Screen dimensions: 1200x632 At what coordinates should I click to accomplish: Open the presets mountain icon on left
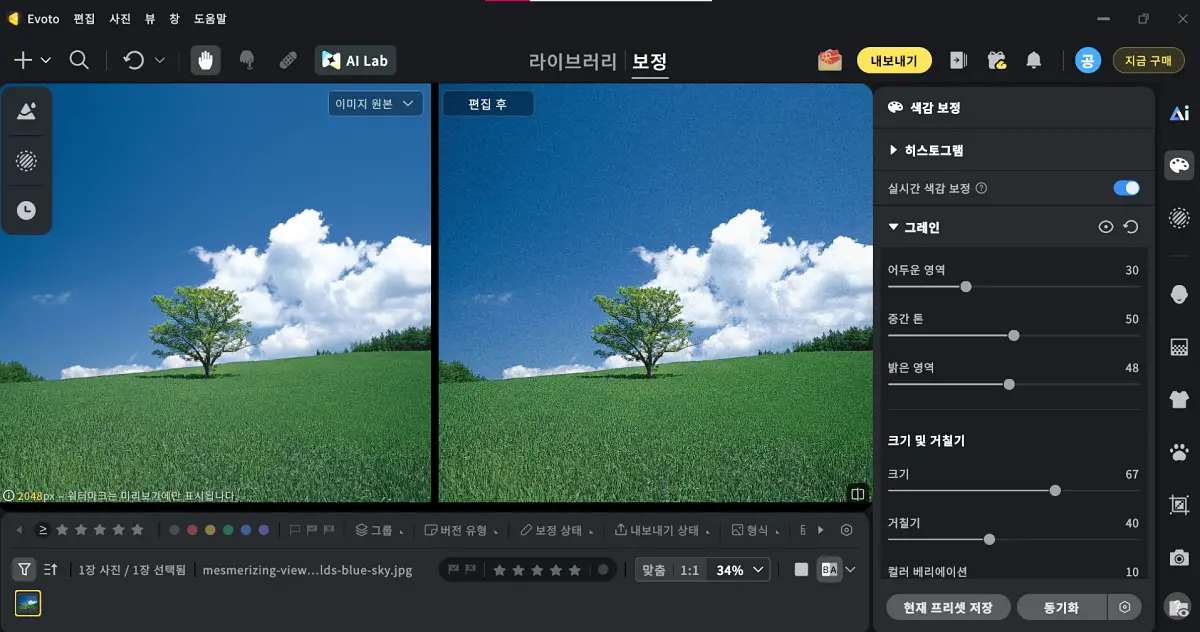(27, 111)
